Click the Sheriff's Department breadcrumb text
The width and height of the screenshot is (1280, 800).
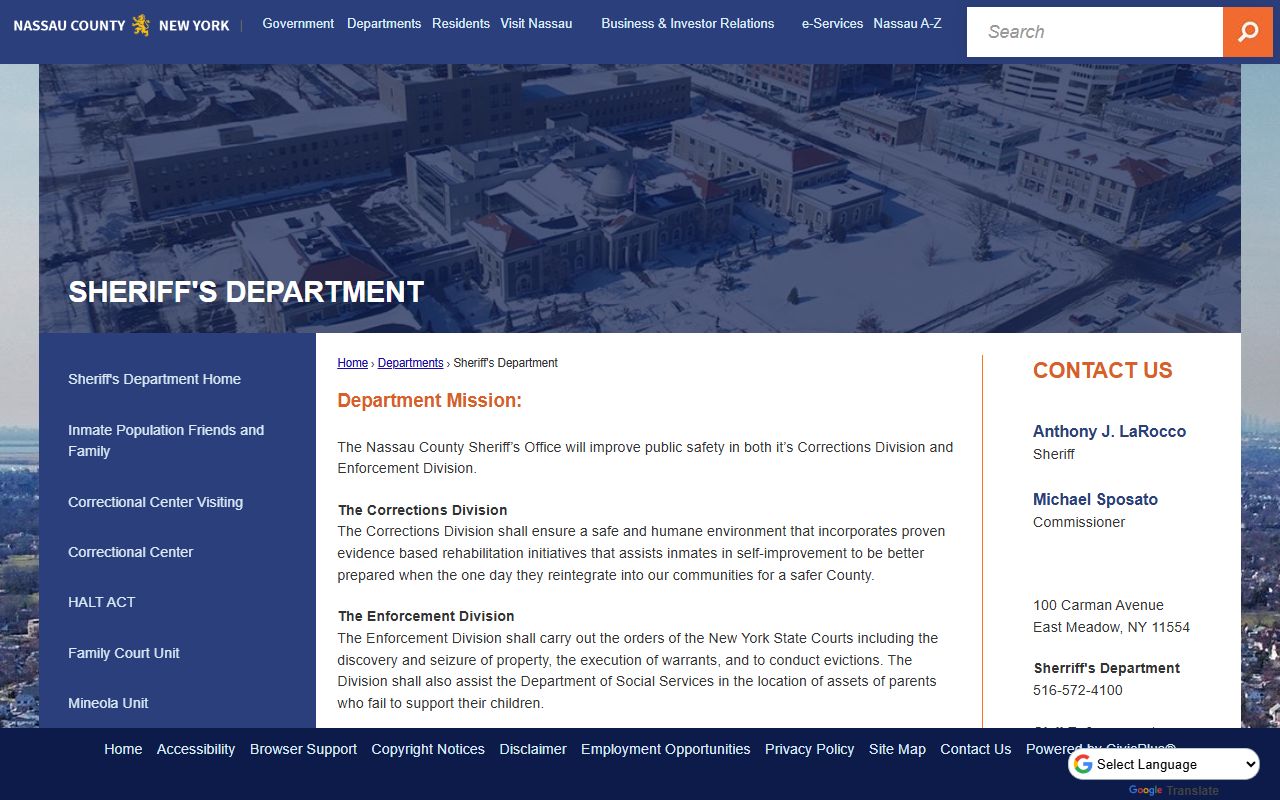(505, 363)
